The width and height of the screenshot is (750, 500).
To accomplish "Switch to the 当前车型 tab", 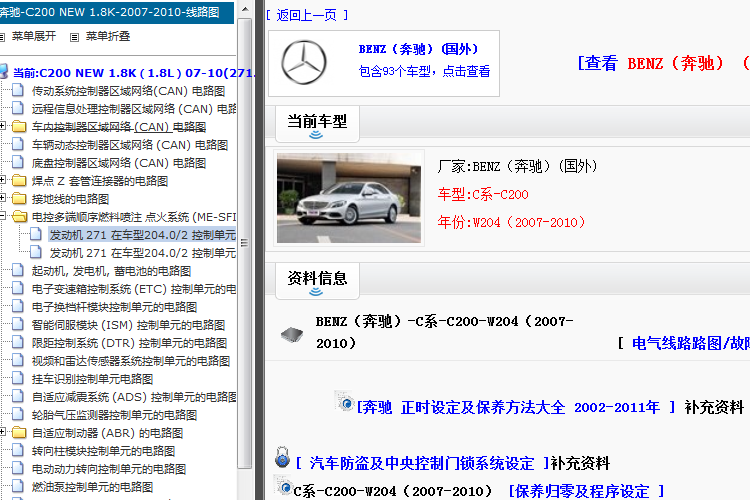I will (317, 124).
